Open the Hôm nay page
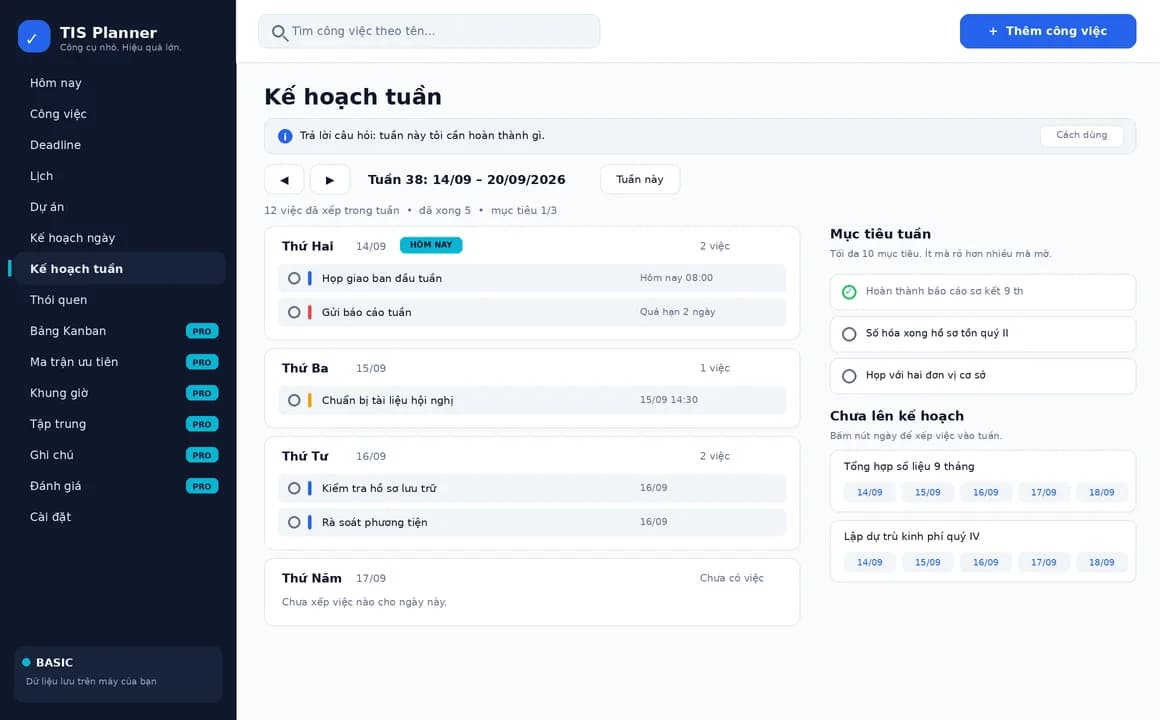Screen dimensions: 1160x720 pyautogui.click(x=120, y=83)
